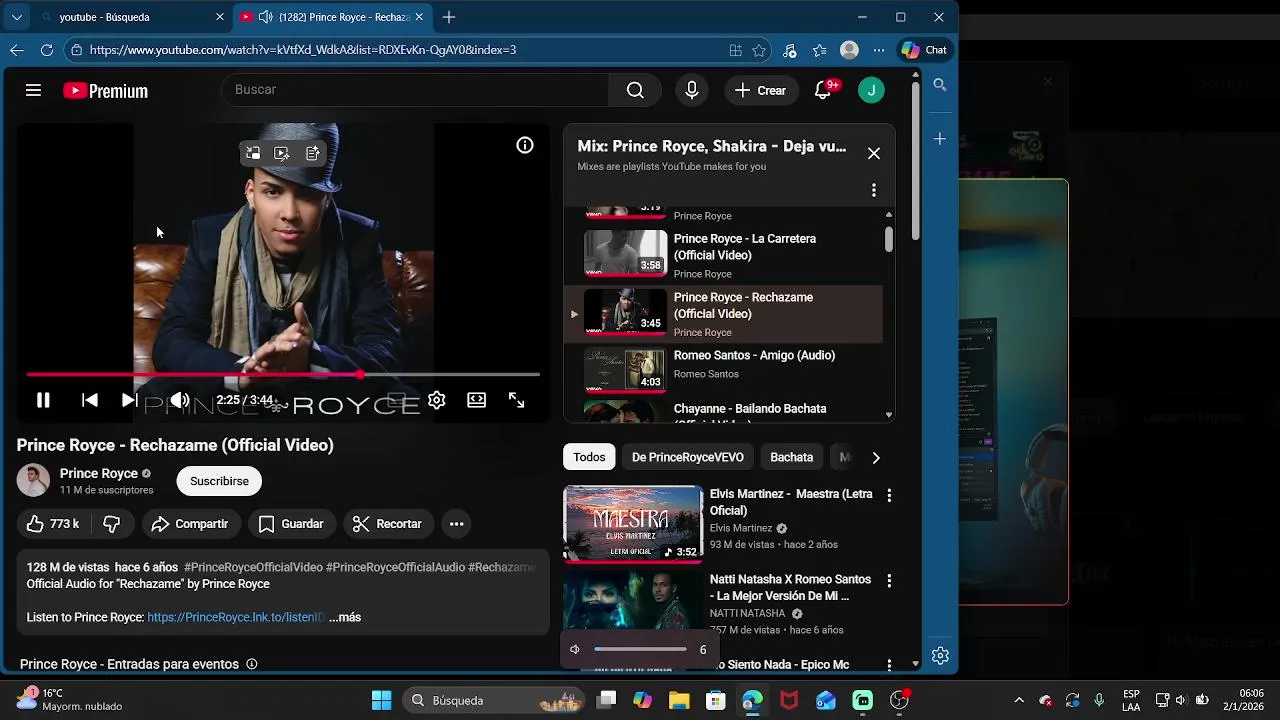Viewport: 1280px width, 720px height.
Task: Dislike the Rechazame video
Action: (112, 524)
